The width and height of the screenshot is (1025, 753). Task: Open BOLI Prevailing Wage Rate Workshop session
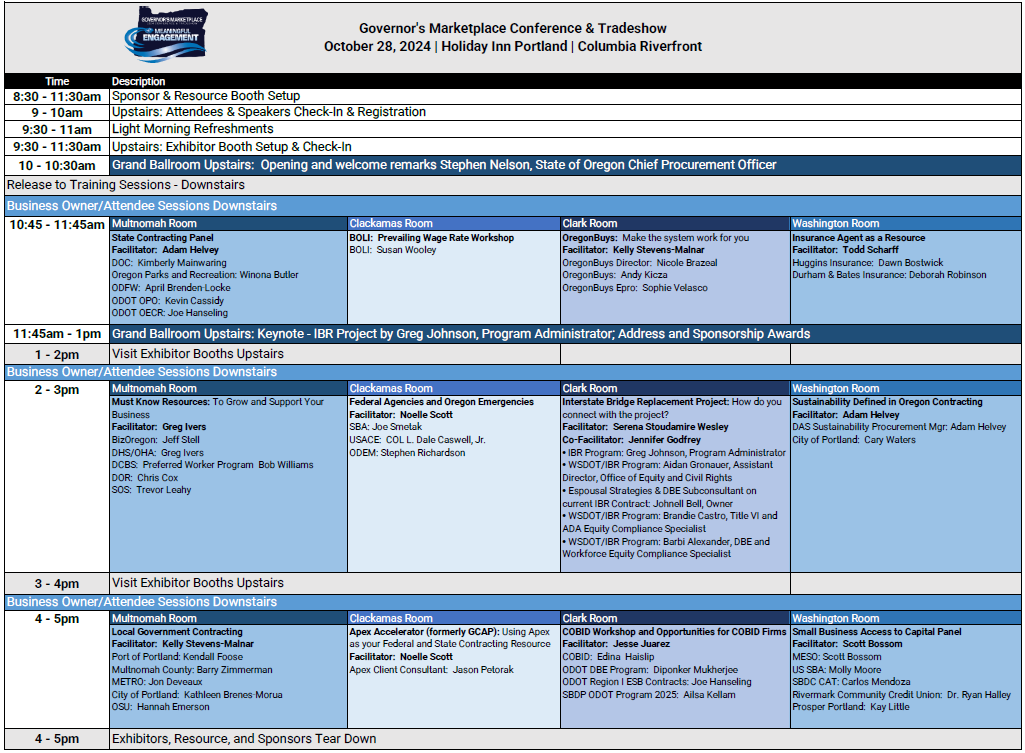click(x=431, y=238)
